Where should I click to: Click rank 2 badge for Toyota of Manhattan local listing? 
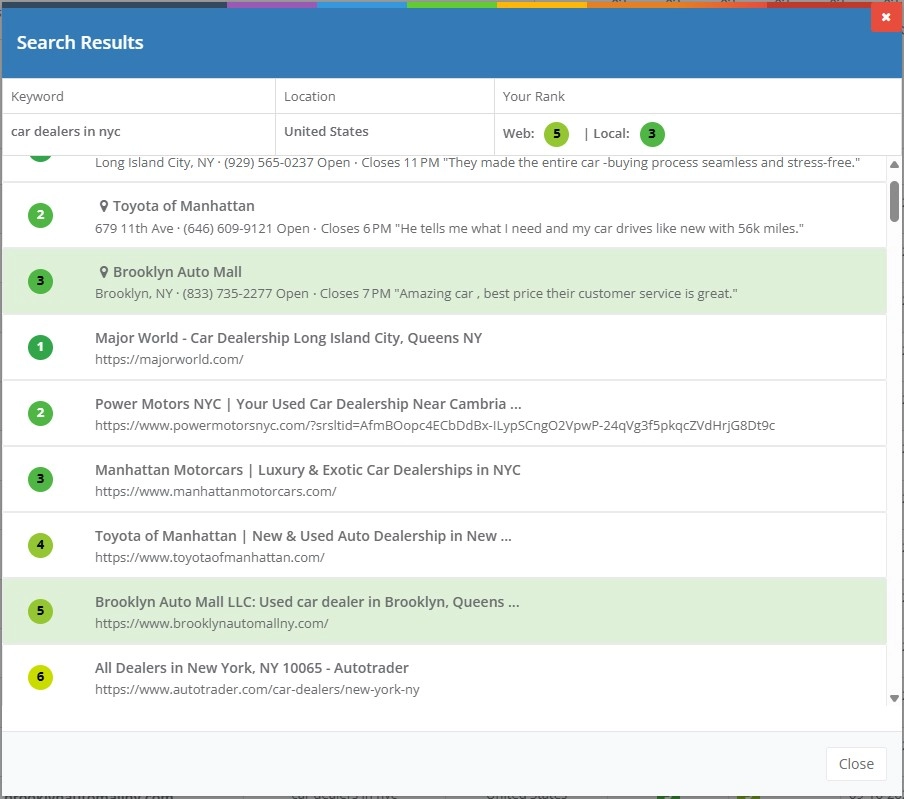pyautogui.click(x=40, y=215)
